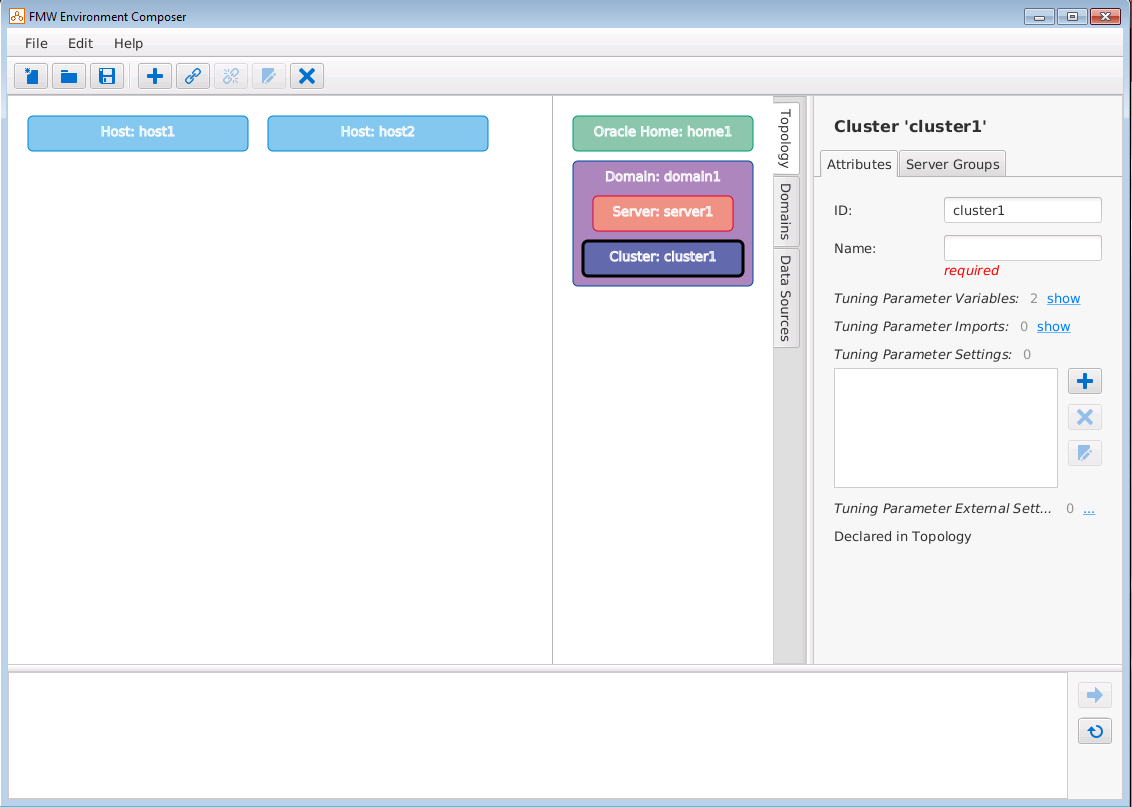1132x807 pixels.
Task: Select the Domain: domain1 container label
Action: [x=663, y=176]
